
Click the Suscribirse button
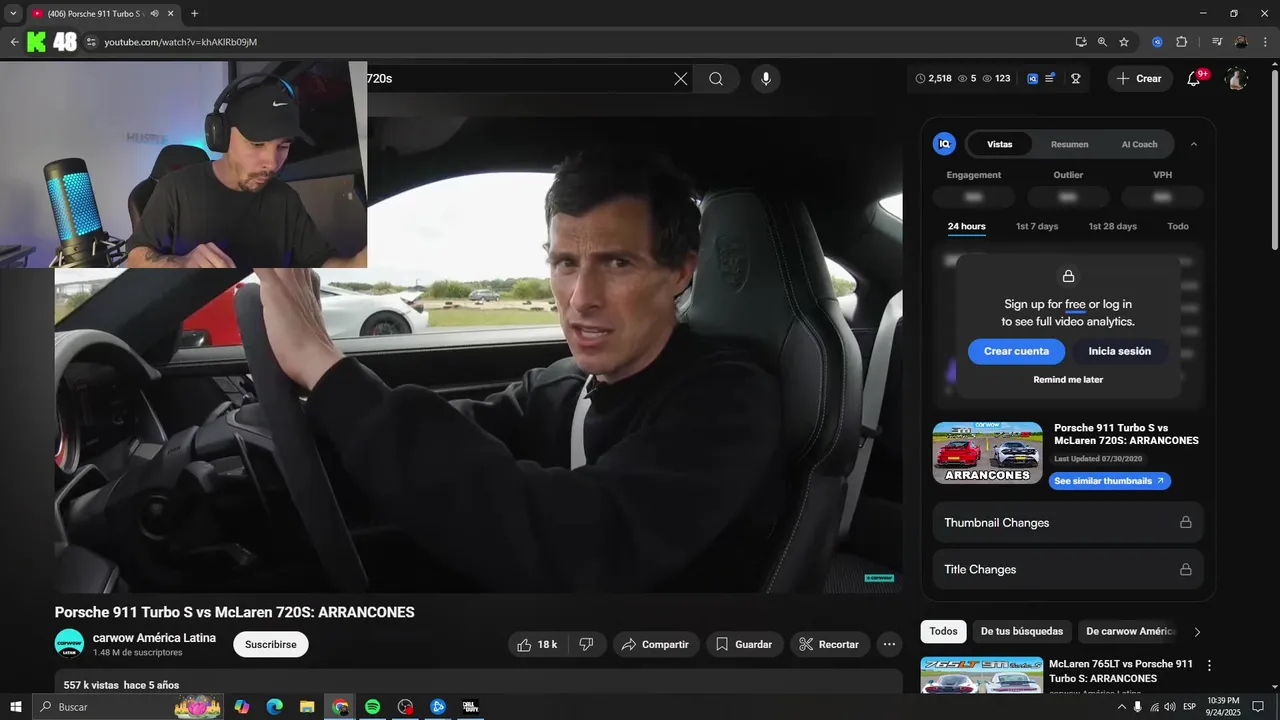[271, 645]
